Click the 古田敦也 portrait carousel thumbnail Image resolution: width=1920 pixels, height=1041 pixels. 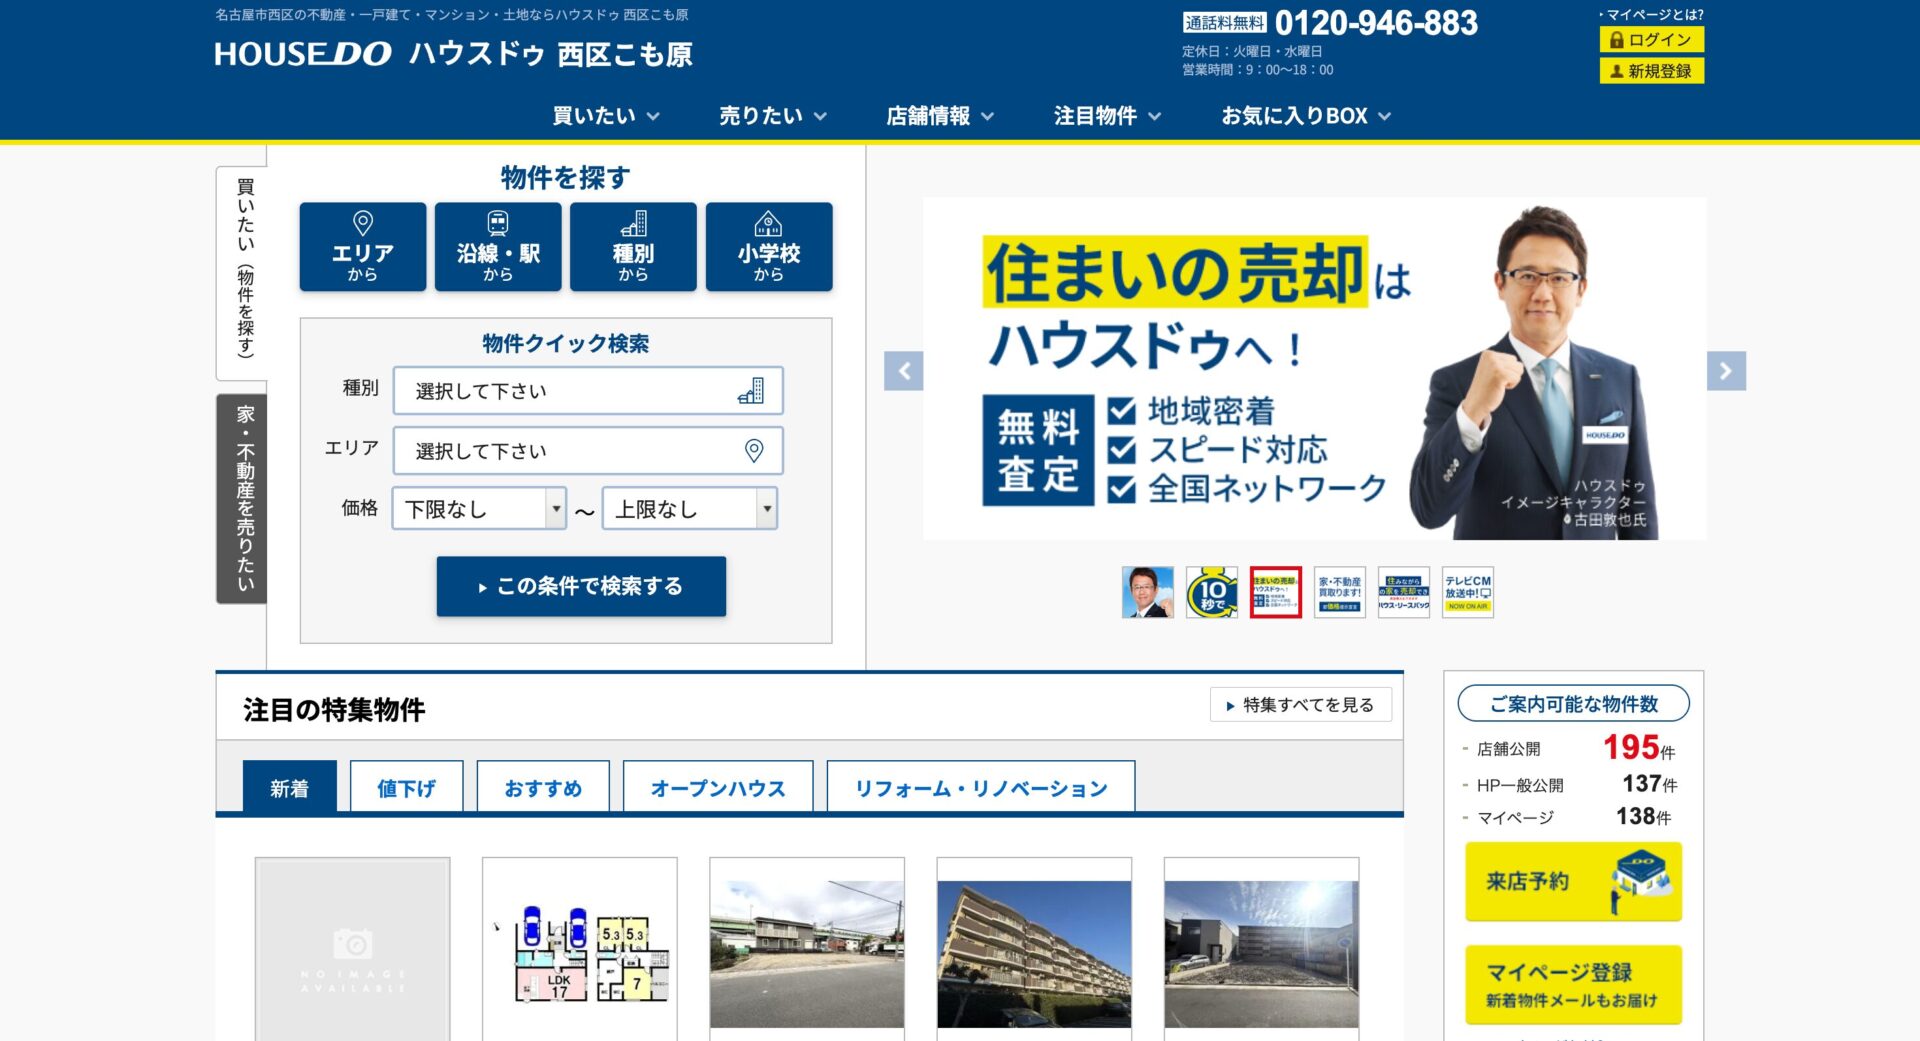click(x=1148, y=591)
